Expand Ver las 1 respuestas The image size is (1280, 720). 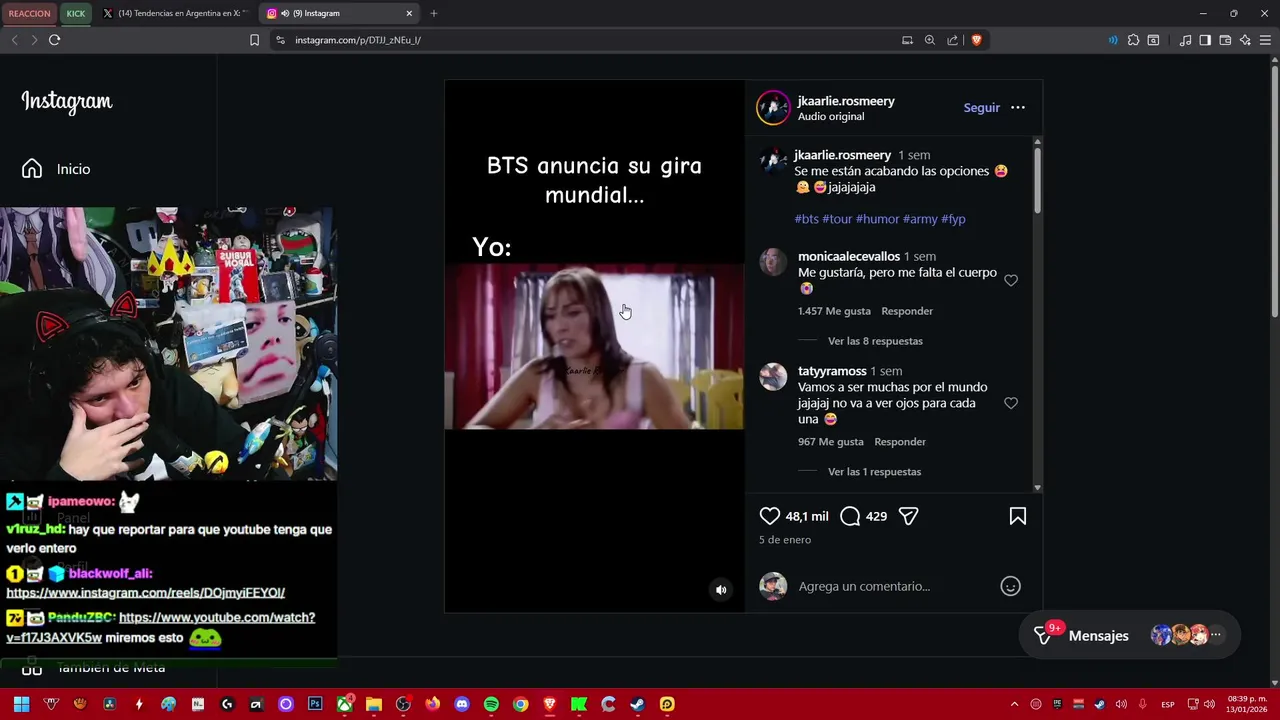(x=874, y=472)
